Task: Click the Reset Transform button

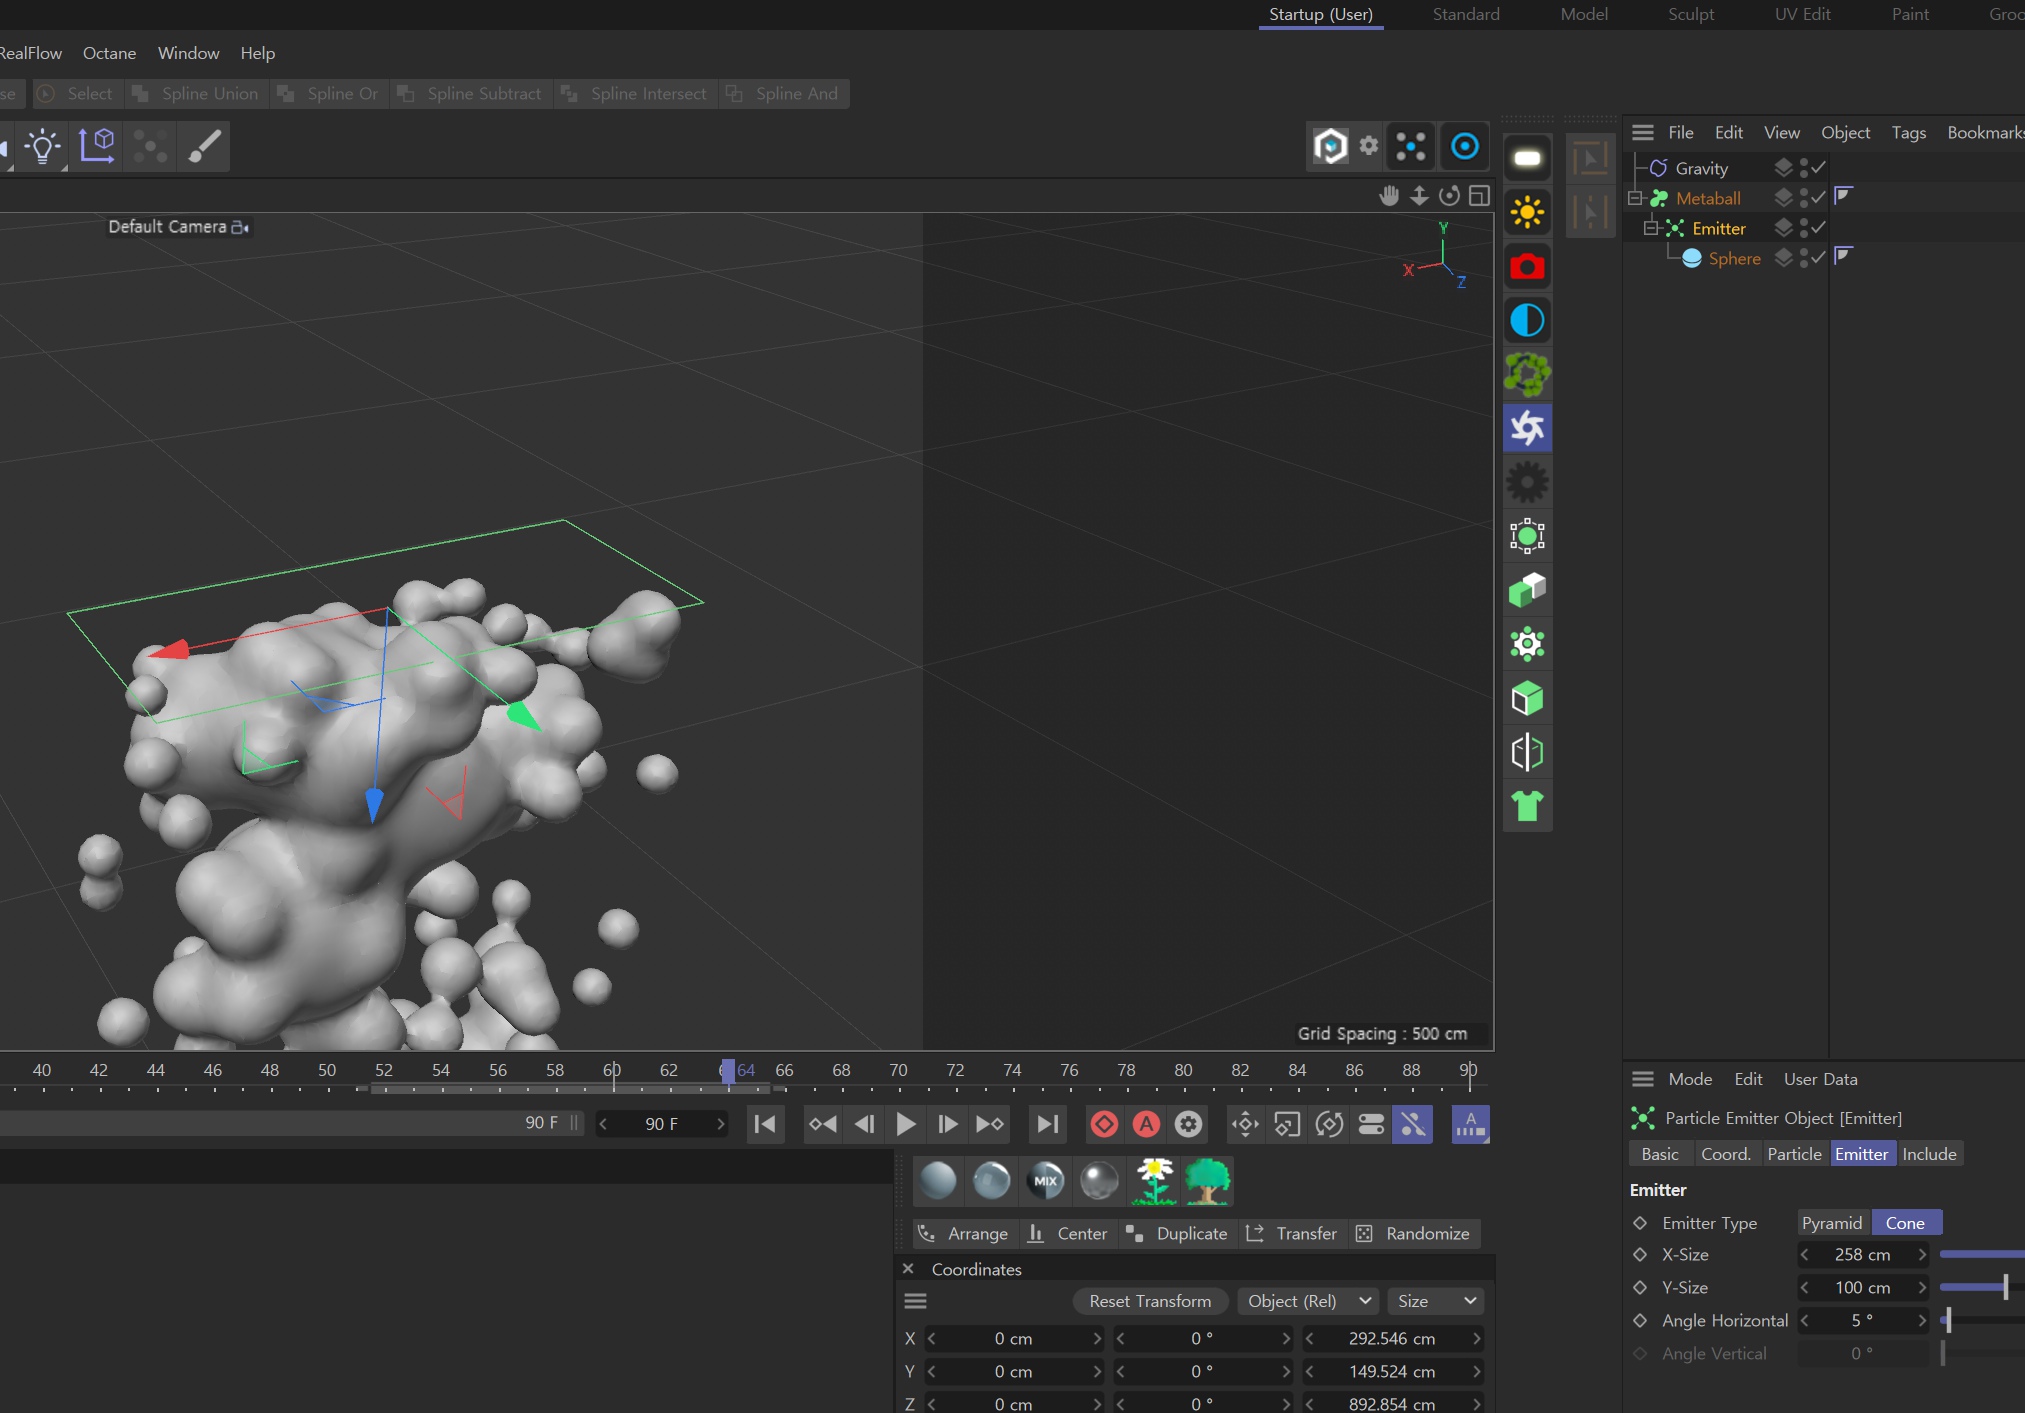Action: point(1150,1300)
